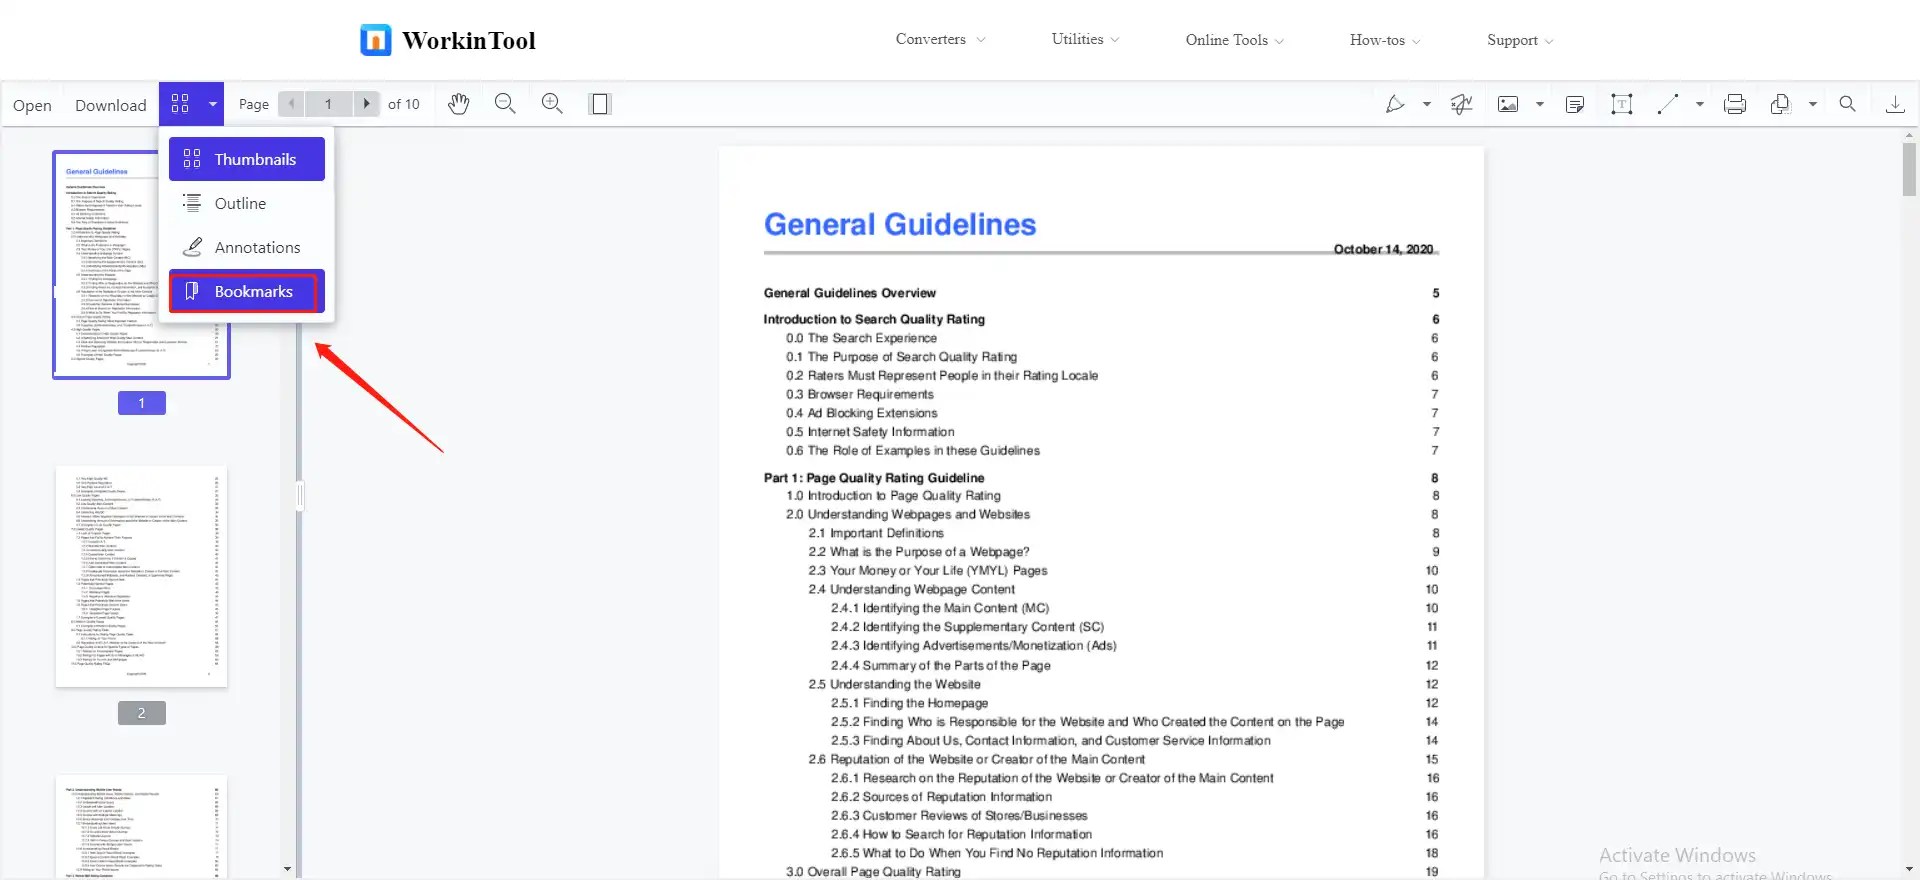Open the Online Tools dropdown menu
Image resolution: width=1920 pixels, height=880 pixels.
(1235, 40)
